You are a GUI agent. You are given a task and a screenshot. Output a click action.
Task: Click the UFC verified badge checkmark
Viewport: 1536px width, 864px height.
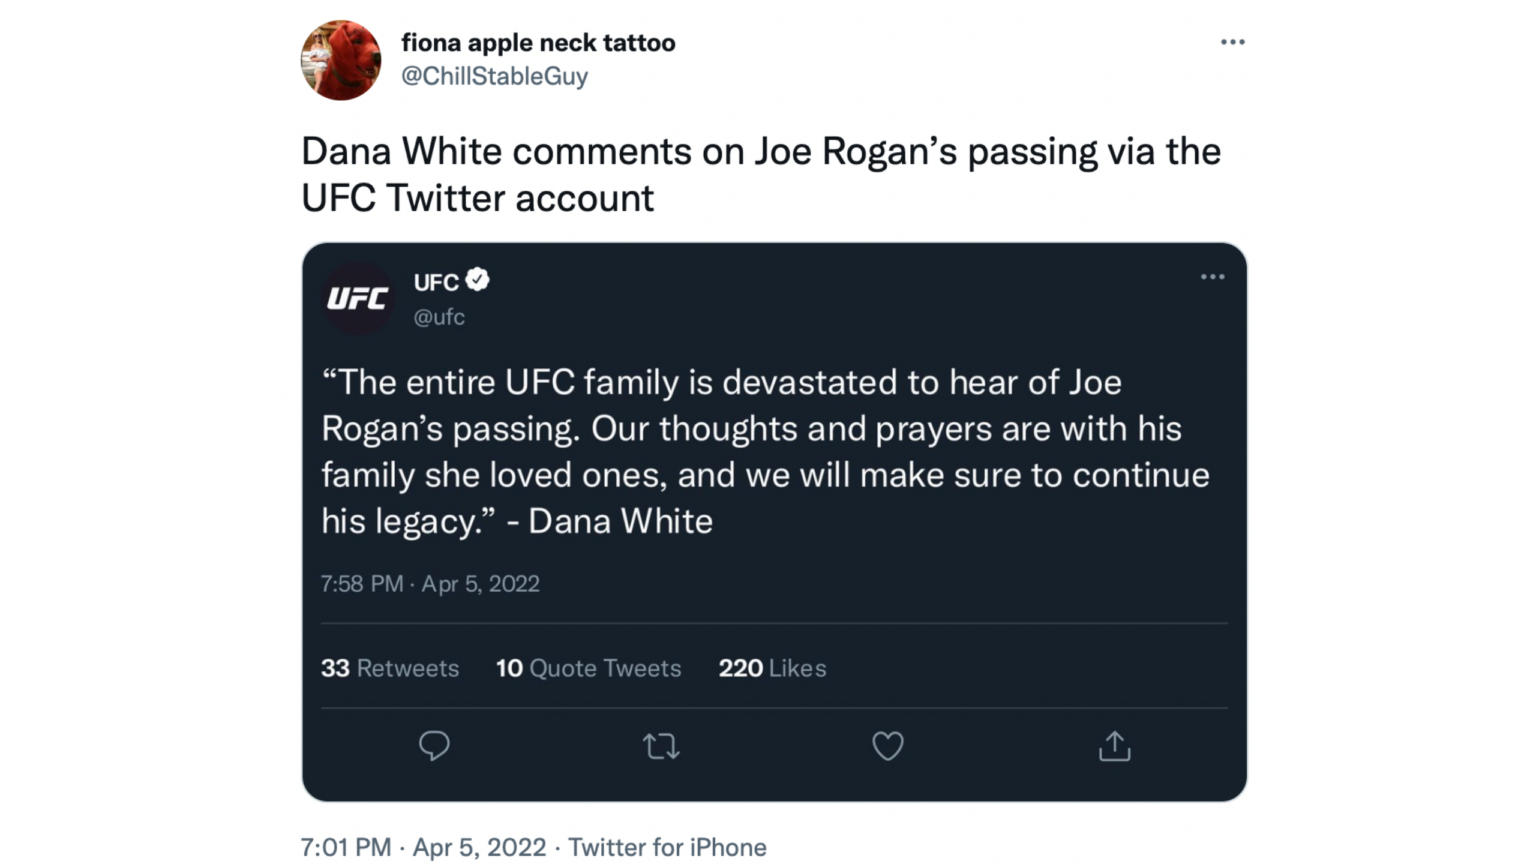[478, 281]
